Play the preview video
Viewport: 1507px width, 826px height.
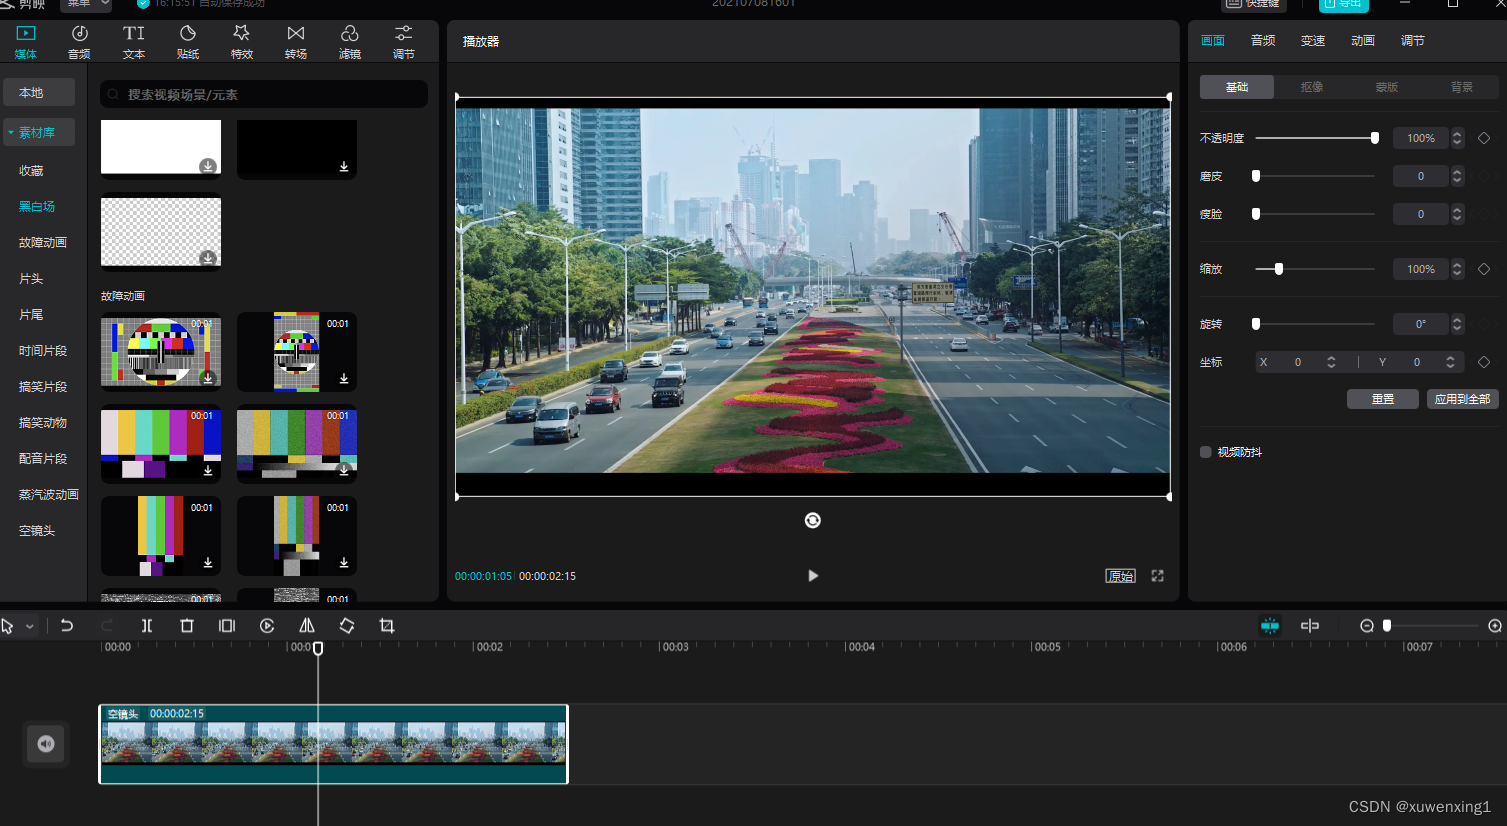[813, 576]
